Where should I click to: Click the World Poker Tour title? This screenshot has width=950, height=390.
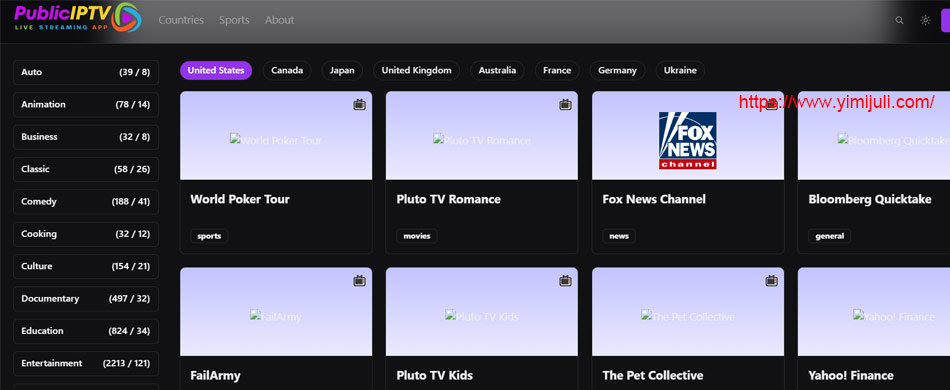240,199
